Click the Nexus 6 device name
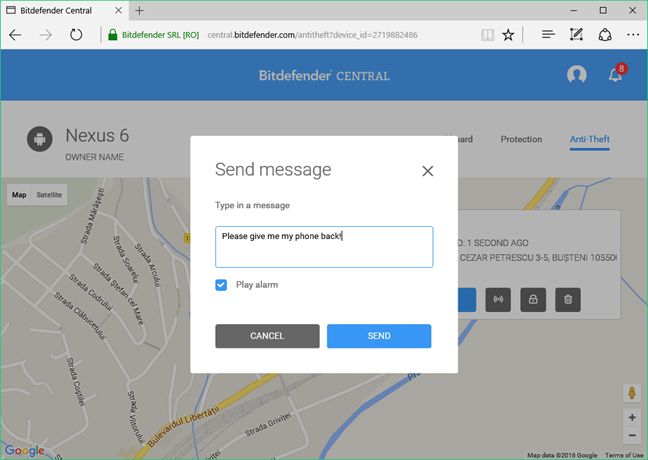 pyautogui.click(x=97, y=136)
